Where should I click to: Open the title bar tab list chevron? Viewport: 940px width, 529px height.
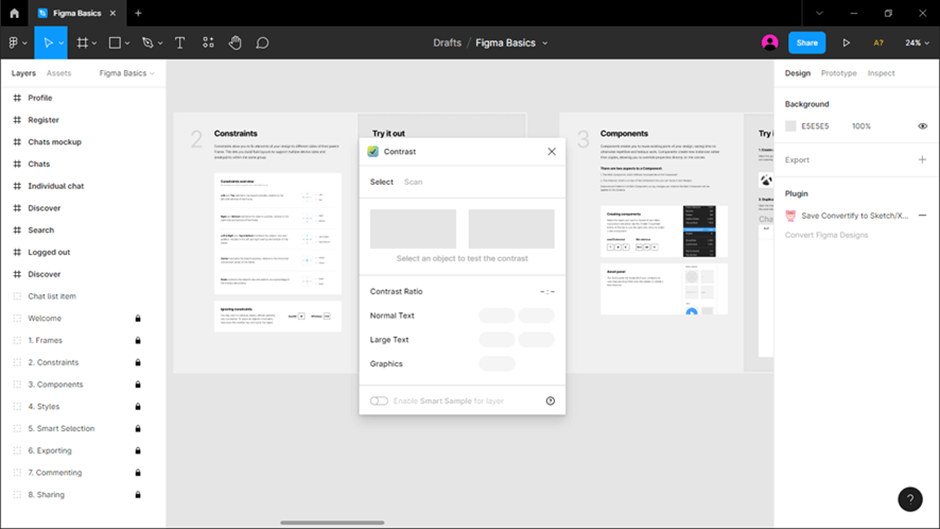point(820,13)
